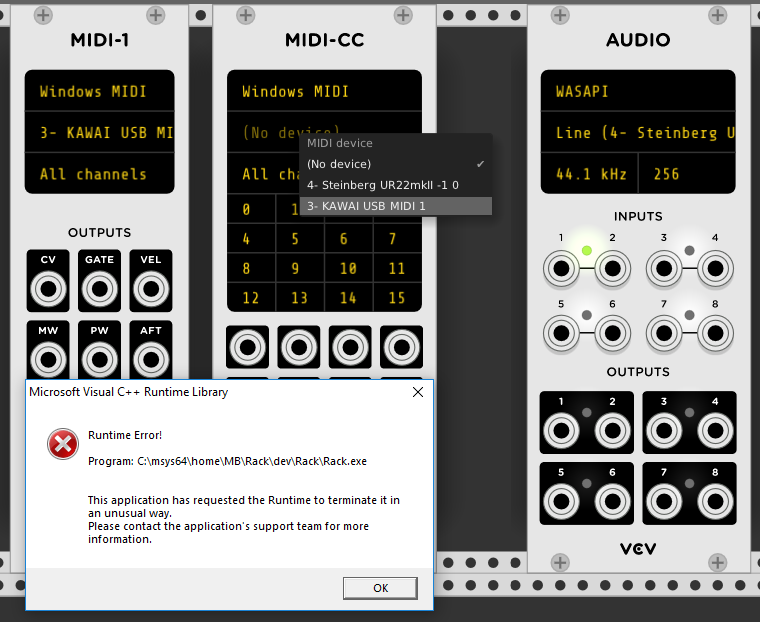Click the MIDI-CC module title
Viewport: 760px width, 622px height.
click(324, 40)
